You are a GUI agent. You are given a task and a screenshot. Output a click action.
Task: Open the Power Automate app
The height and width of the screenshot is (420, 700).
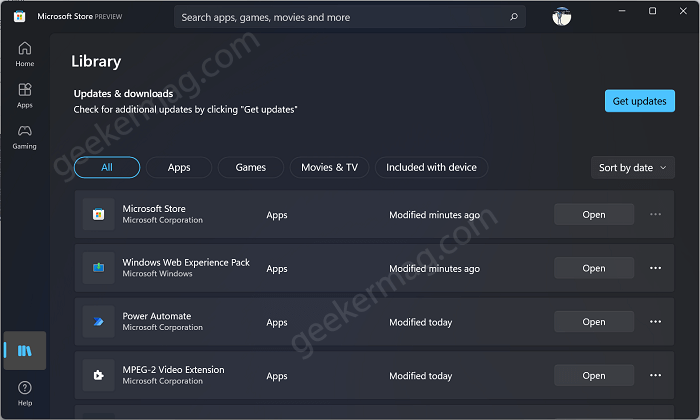[x=594, y=321]
